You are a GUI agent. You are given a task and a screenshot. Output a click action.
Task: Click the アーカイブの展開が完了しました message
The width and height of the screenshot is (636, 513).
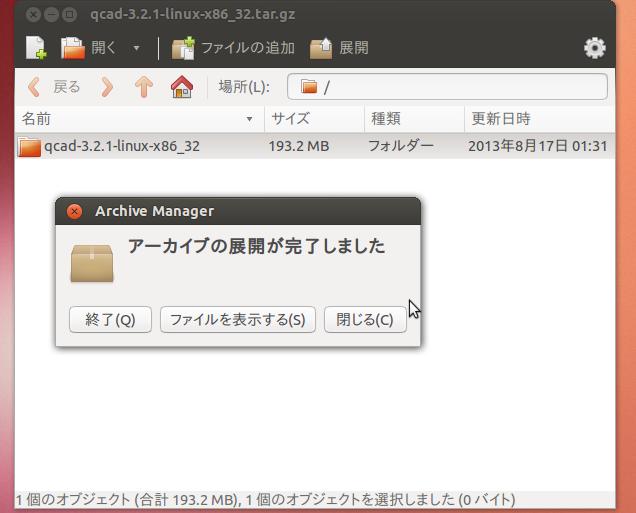(x=256, y=246)
